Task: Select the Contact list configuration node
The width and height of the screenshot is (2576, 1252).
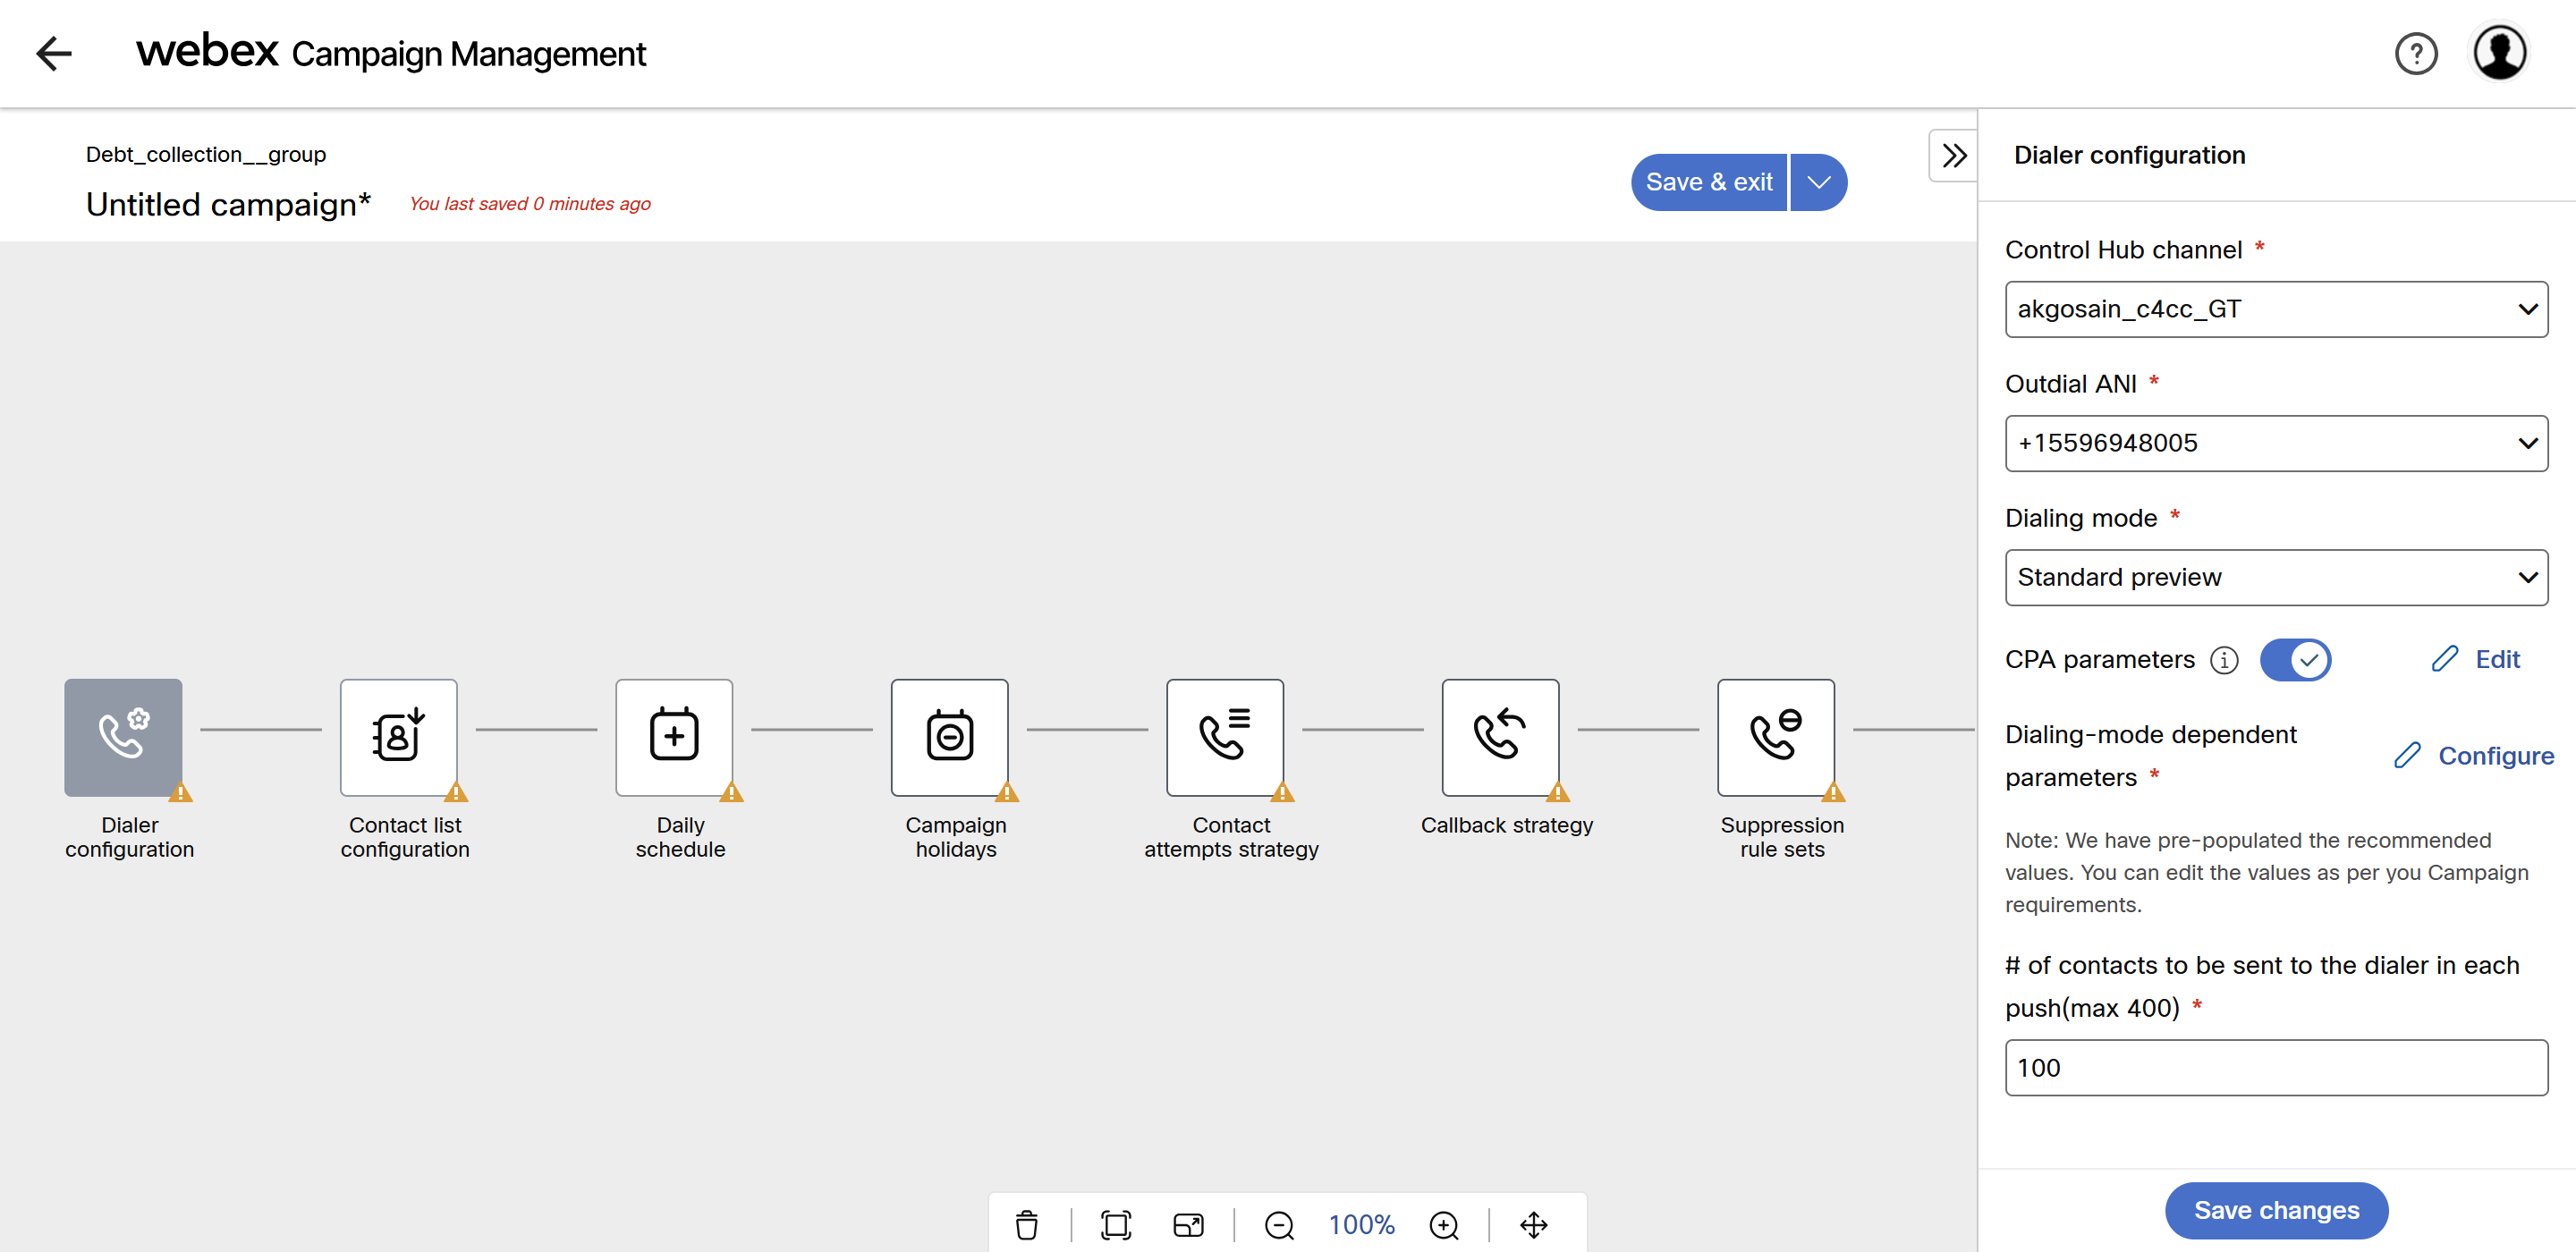Action: pos(398,737)
